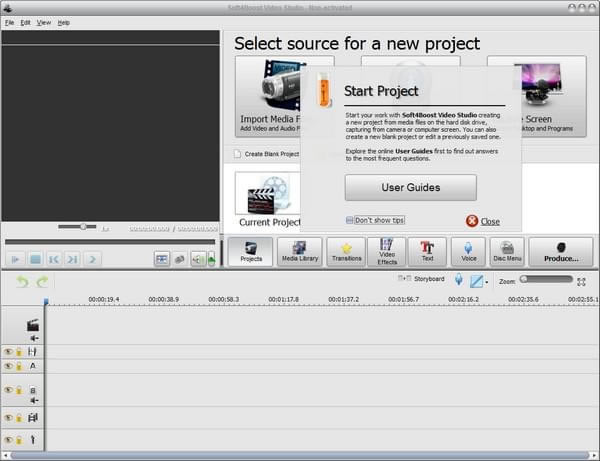The height and width of the screenshot is (461, 600).
Task: Switch timeline to Storyboard view
Action: pyautogui.click(x=421, y=279)
